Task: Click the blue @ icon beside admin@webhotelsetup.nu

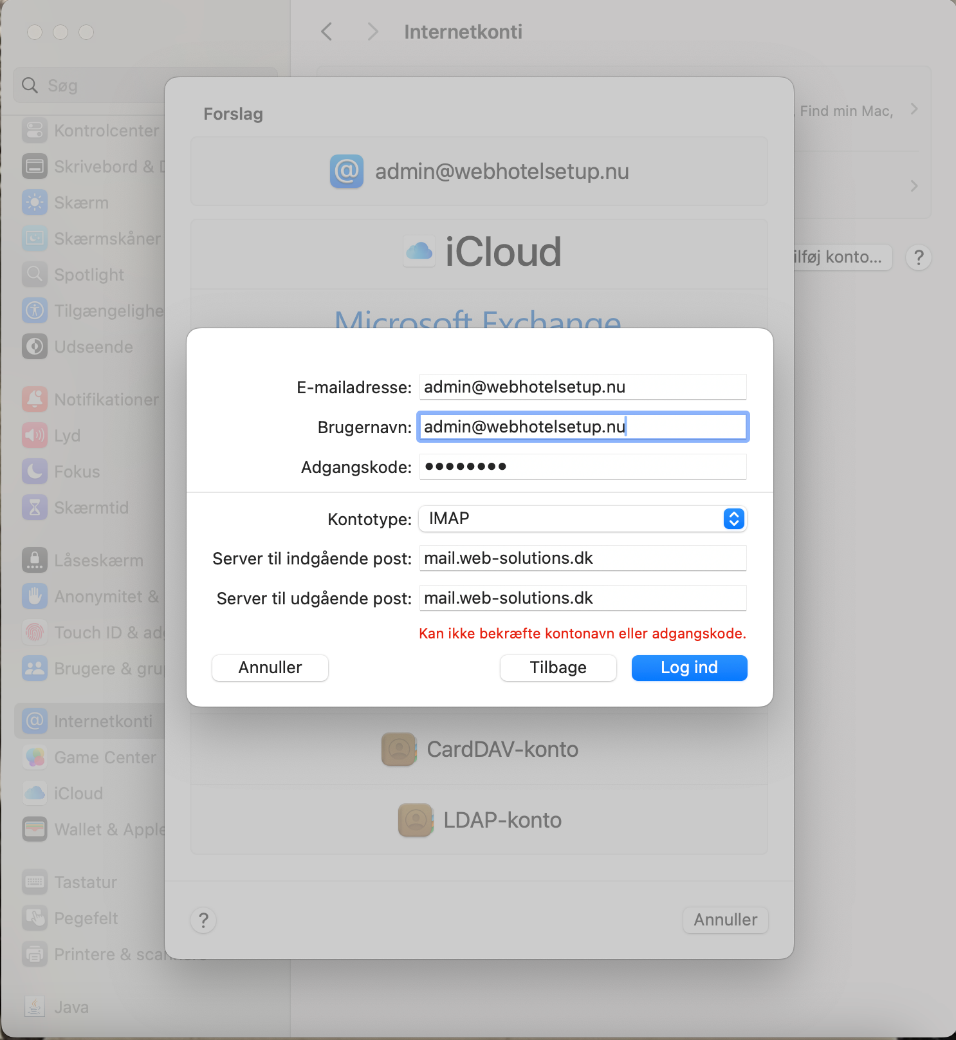Action: [346, 171]
